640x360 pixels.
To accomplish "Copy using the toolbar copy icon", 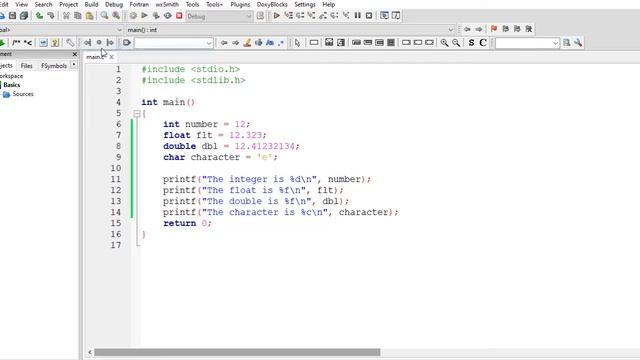I will (x=78, y=16).
